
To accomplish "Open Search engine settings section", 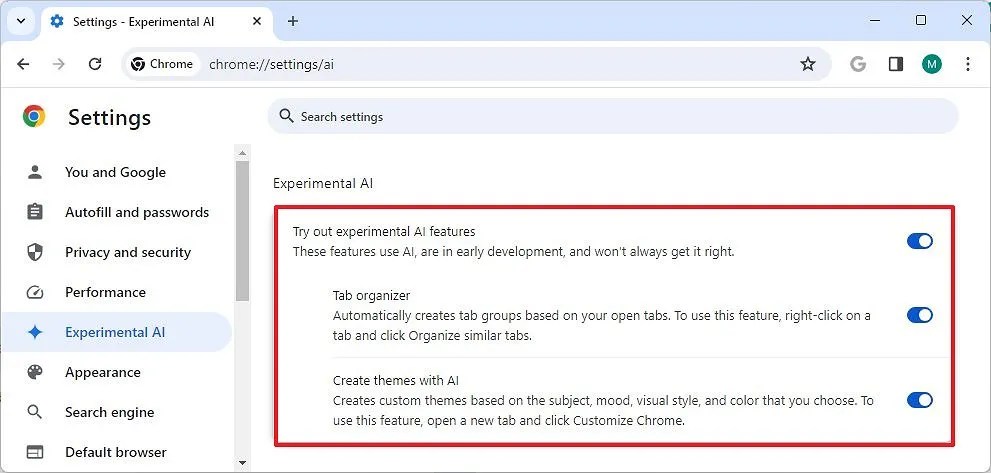I will click(116, 412).
